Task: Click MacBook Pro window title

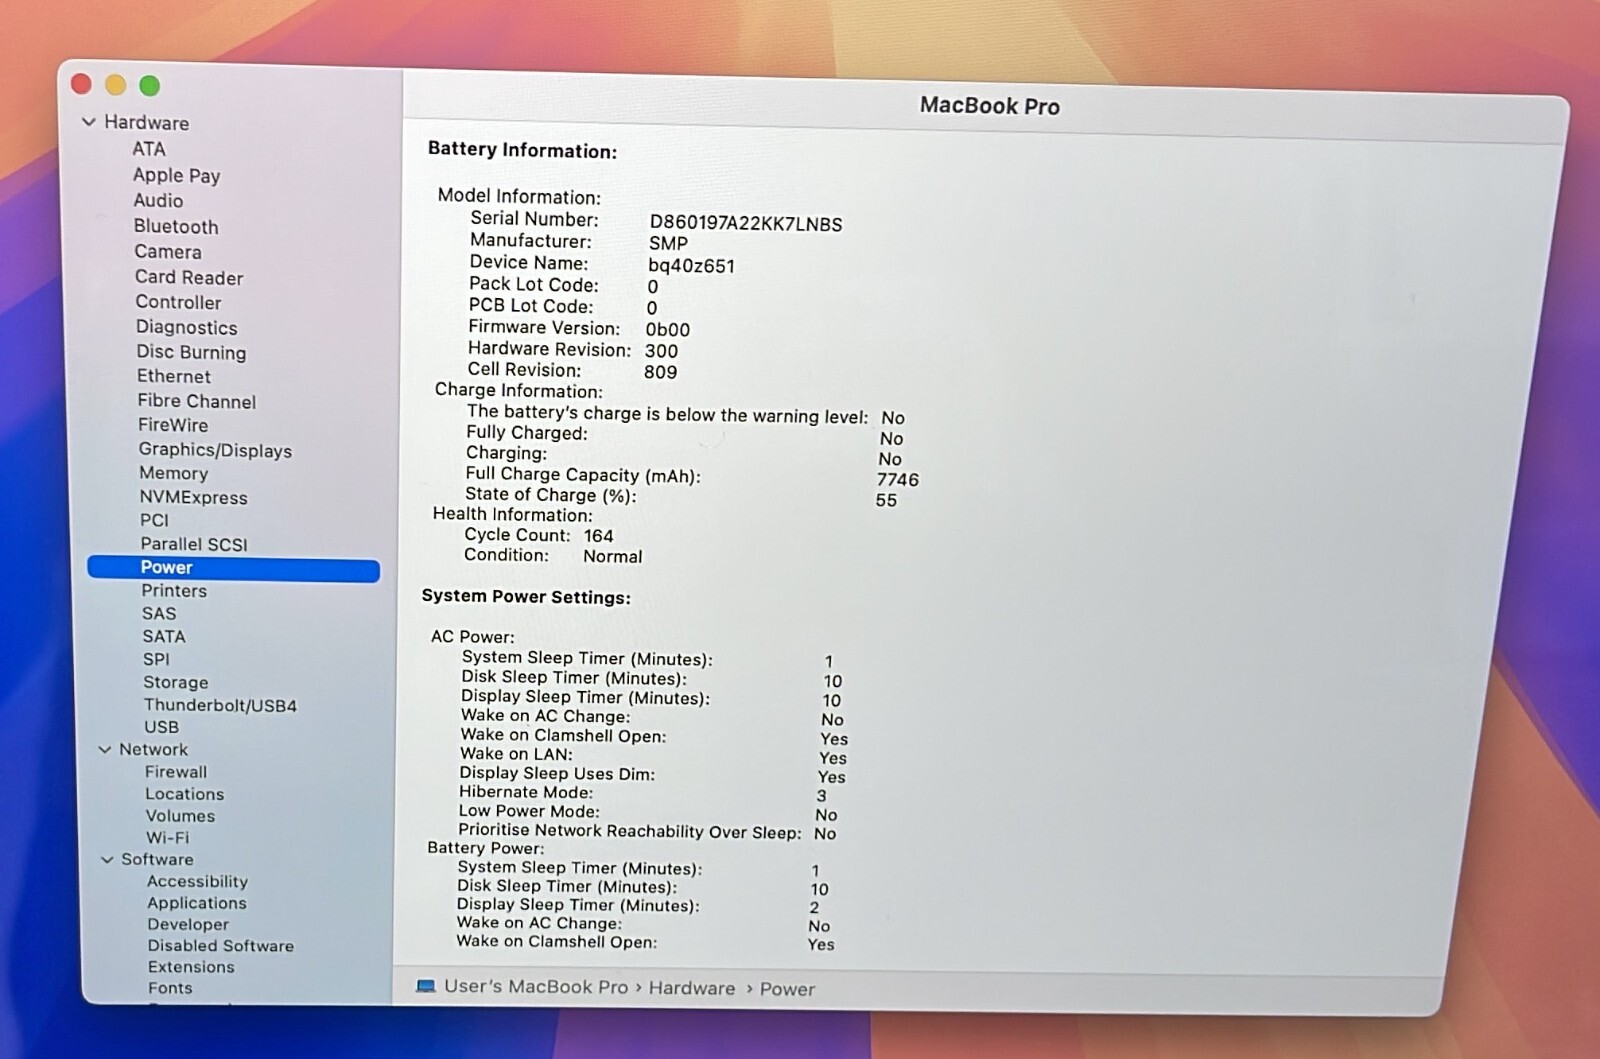Action: [x=990, y=105]
